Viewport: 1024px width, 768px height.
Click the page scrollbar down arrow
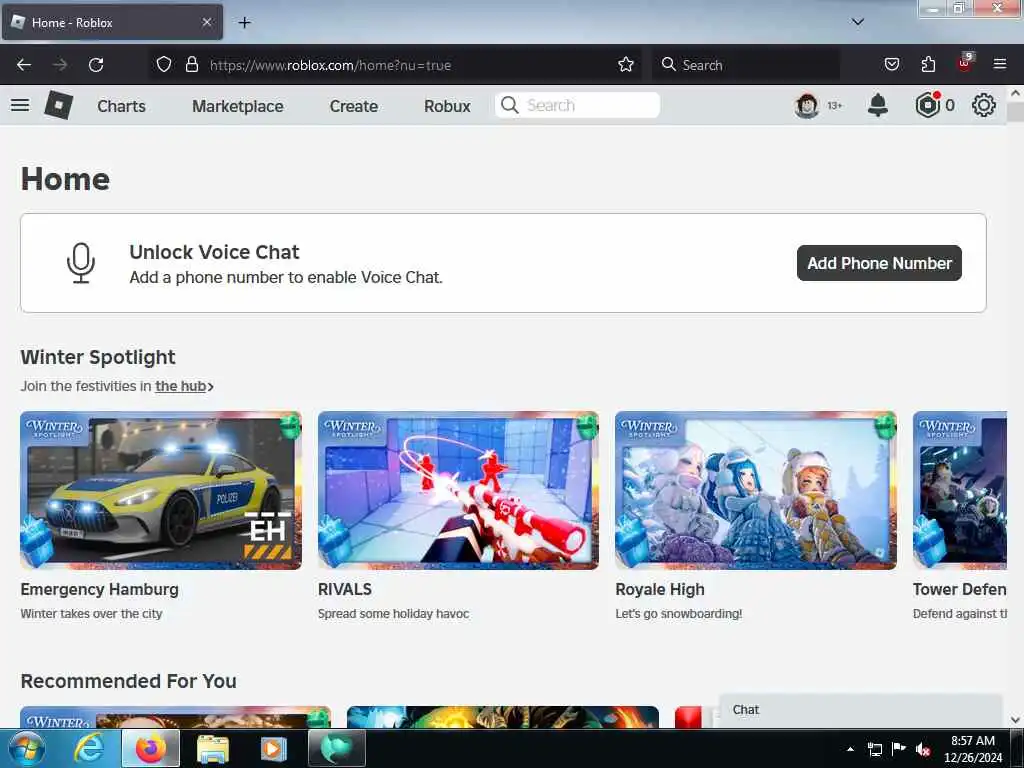click(x=1016, y=720)
